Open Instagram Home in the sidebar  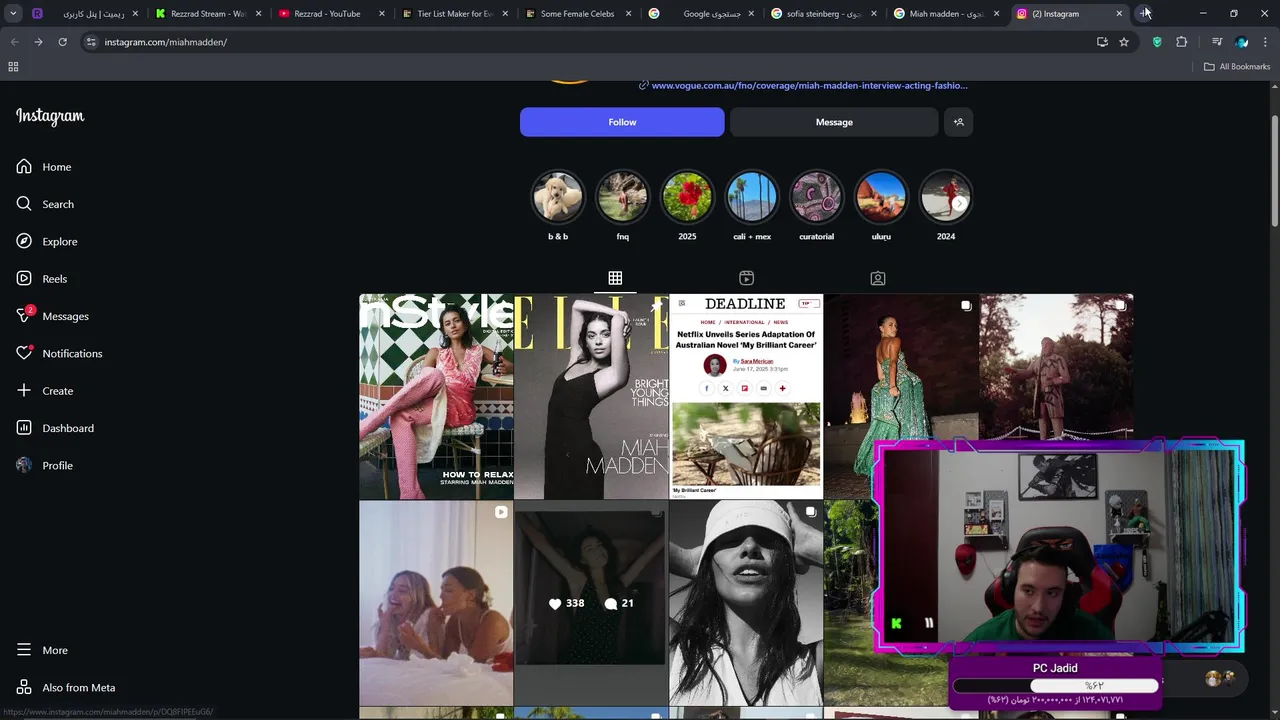coord(43,167)
